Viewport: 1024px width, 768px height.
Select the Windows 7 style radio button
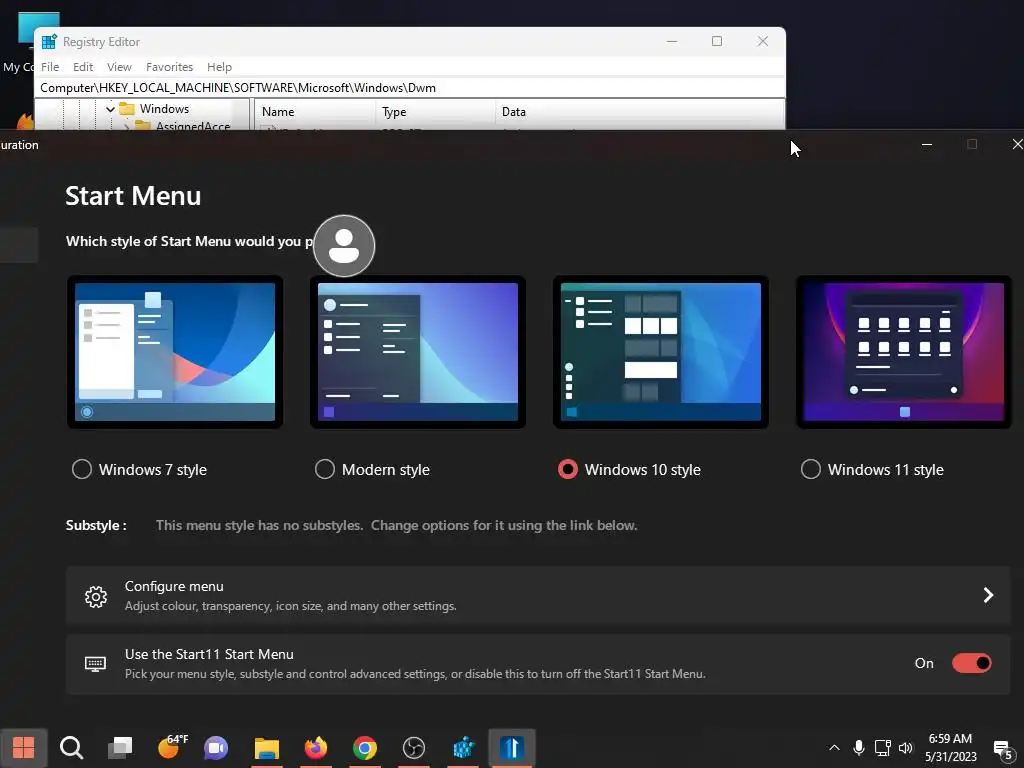pyautogui.click(x=82, y=469)
